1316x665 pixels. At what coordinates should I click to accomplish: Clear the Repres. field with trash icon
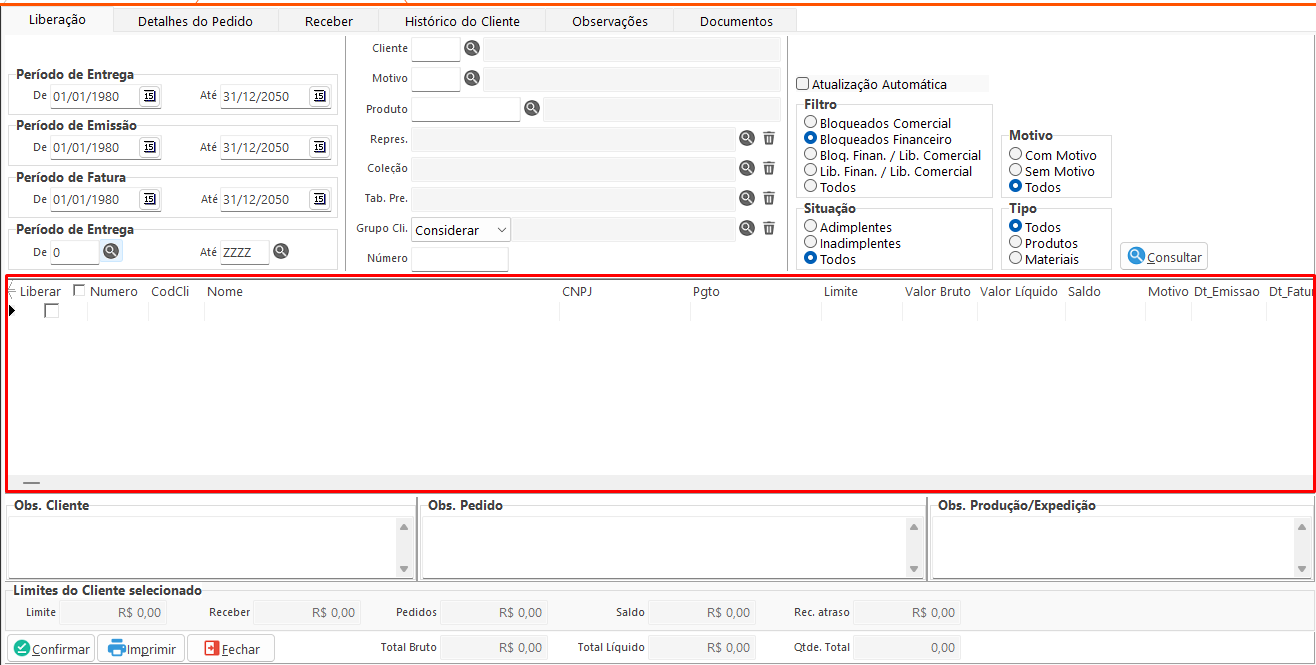coord(769,138)
